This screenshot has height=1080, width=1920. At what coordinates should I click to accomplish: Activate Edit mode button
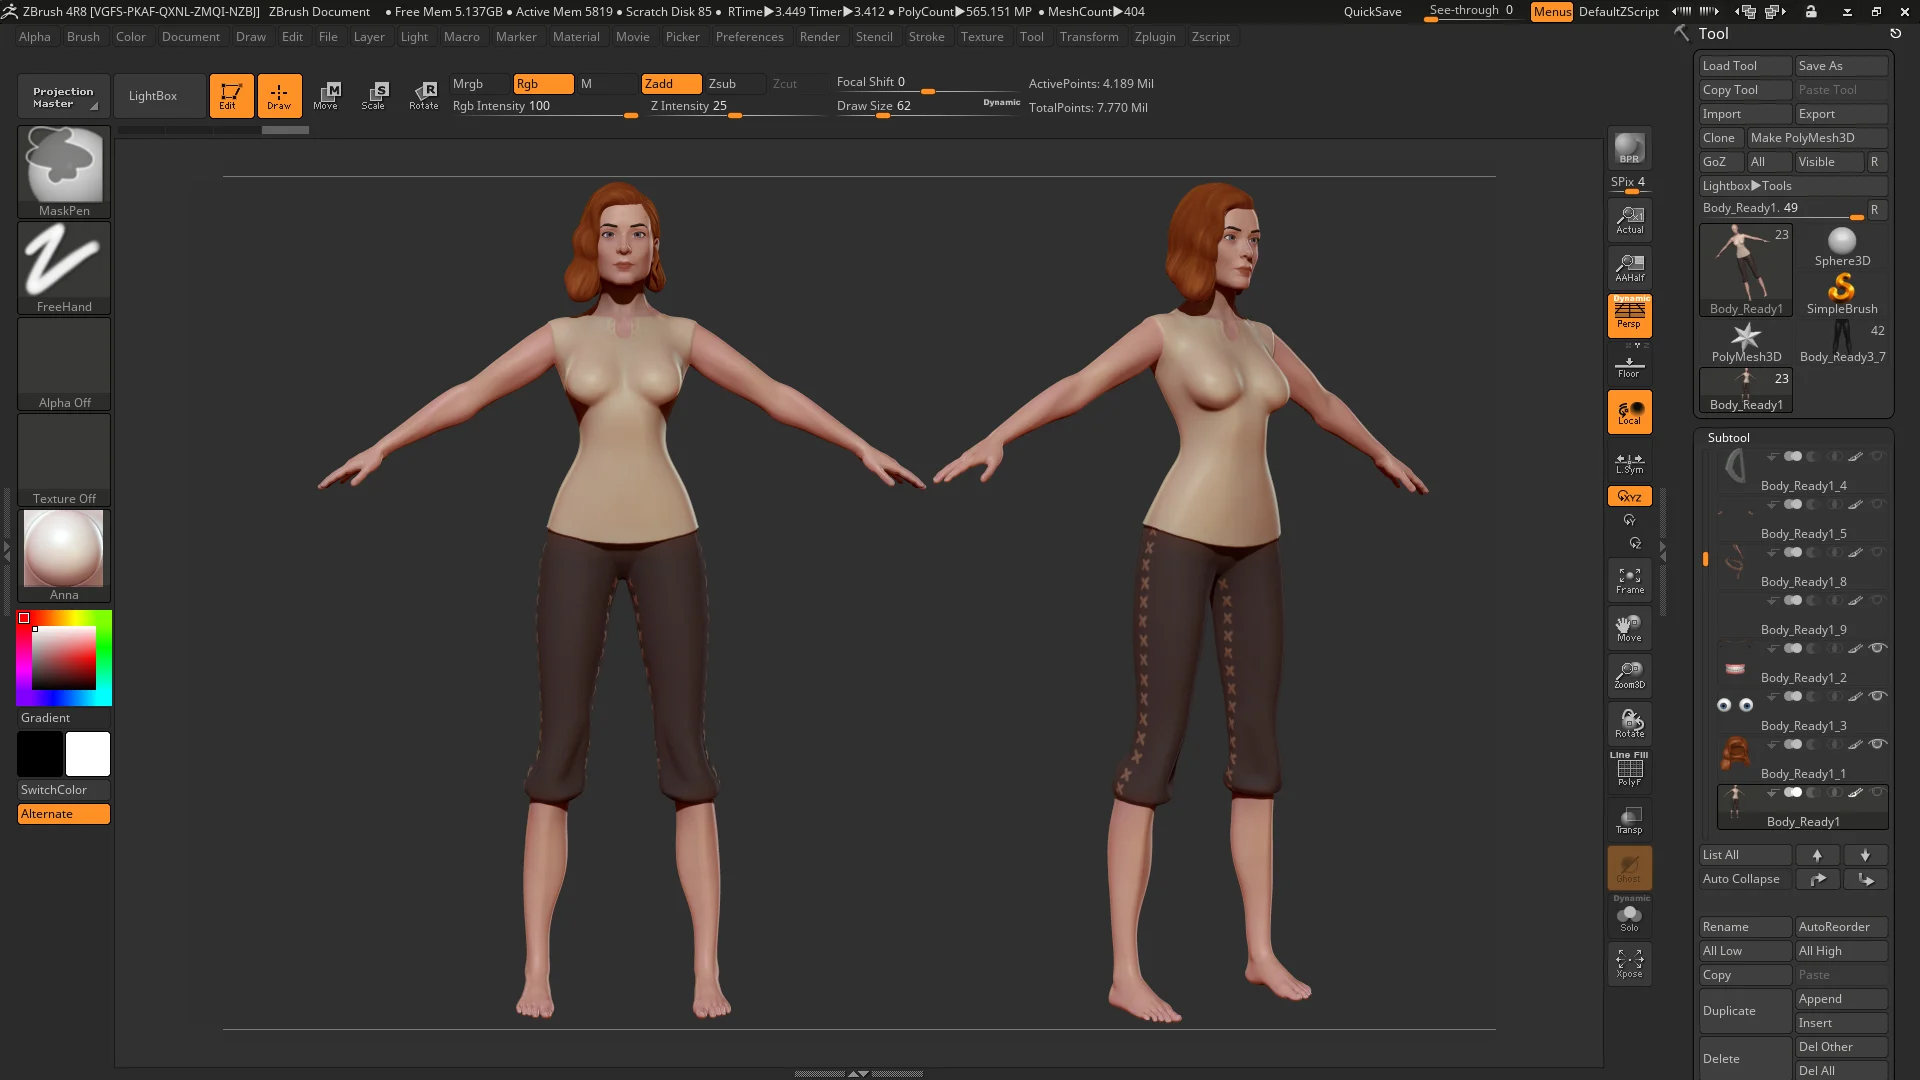[x=231, y=96]
